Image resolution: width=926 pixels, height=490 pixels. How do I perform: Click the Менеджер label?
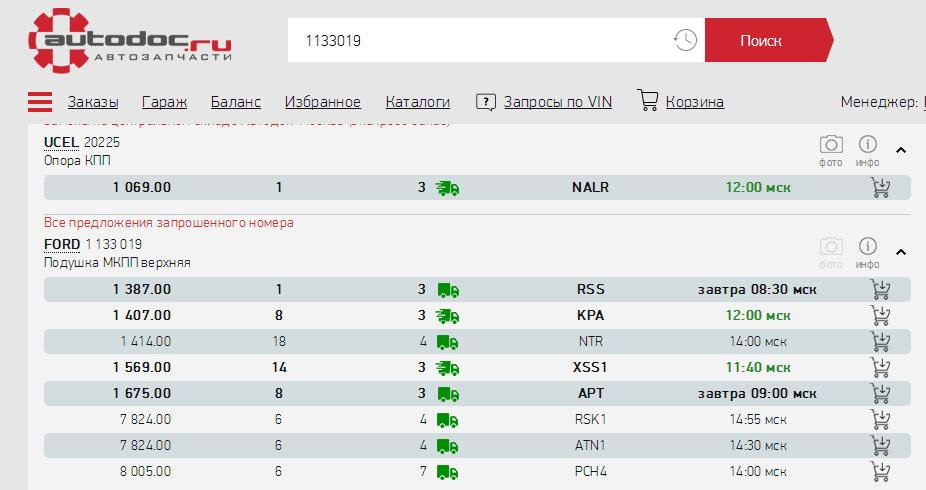(879, 102)
